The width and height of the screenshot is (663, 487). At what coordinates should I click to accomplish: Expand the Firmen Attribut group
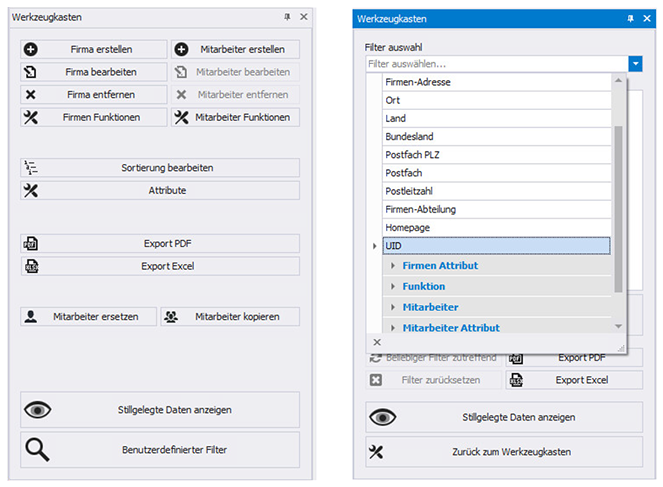click(393, 266)
